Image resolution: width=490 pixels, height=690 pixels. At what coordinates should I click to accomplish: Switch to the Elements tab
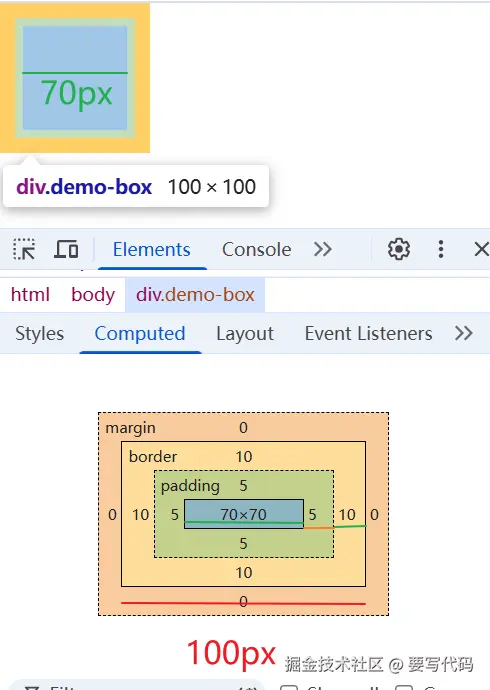[x=152, y=250]
